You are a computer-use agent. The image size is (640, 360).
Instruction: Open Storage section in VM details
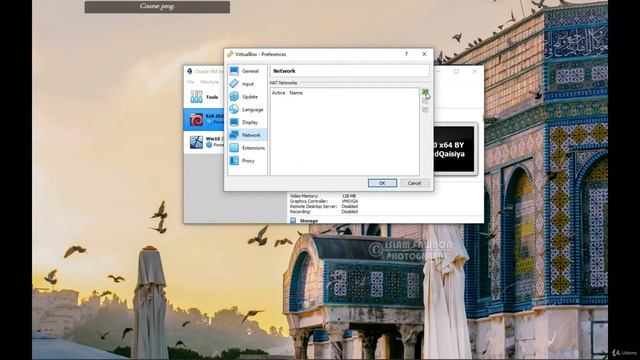coord(309,221)
